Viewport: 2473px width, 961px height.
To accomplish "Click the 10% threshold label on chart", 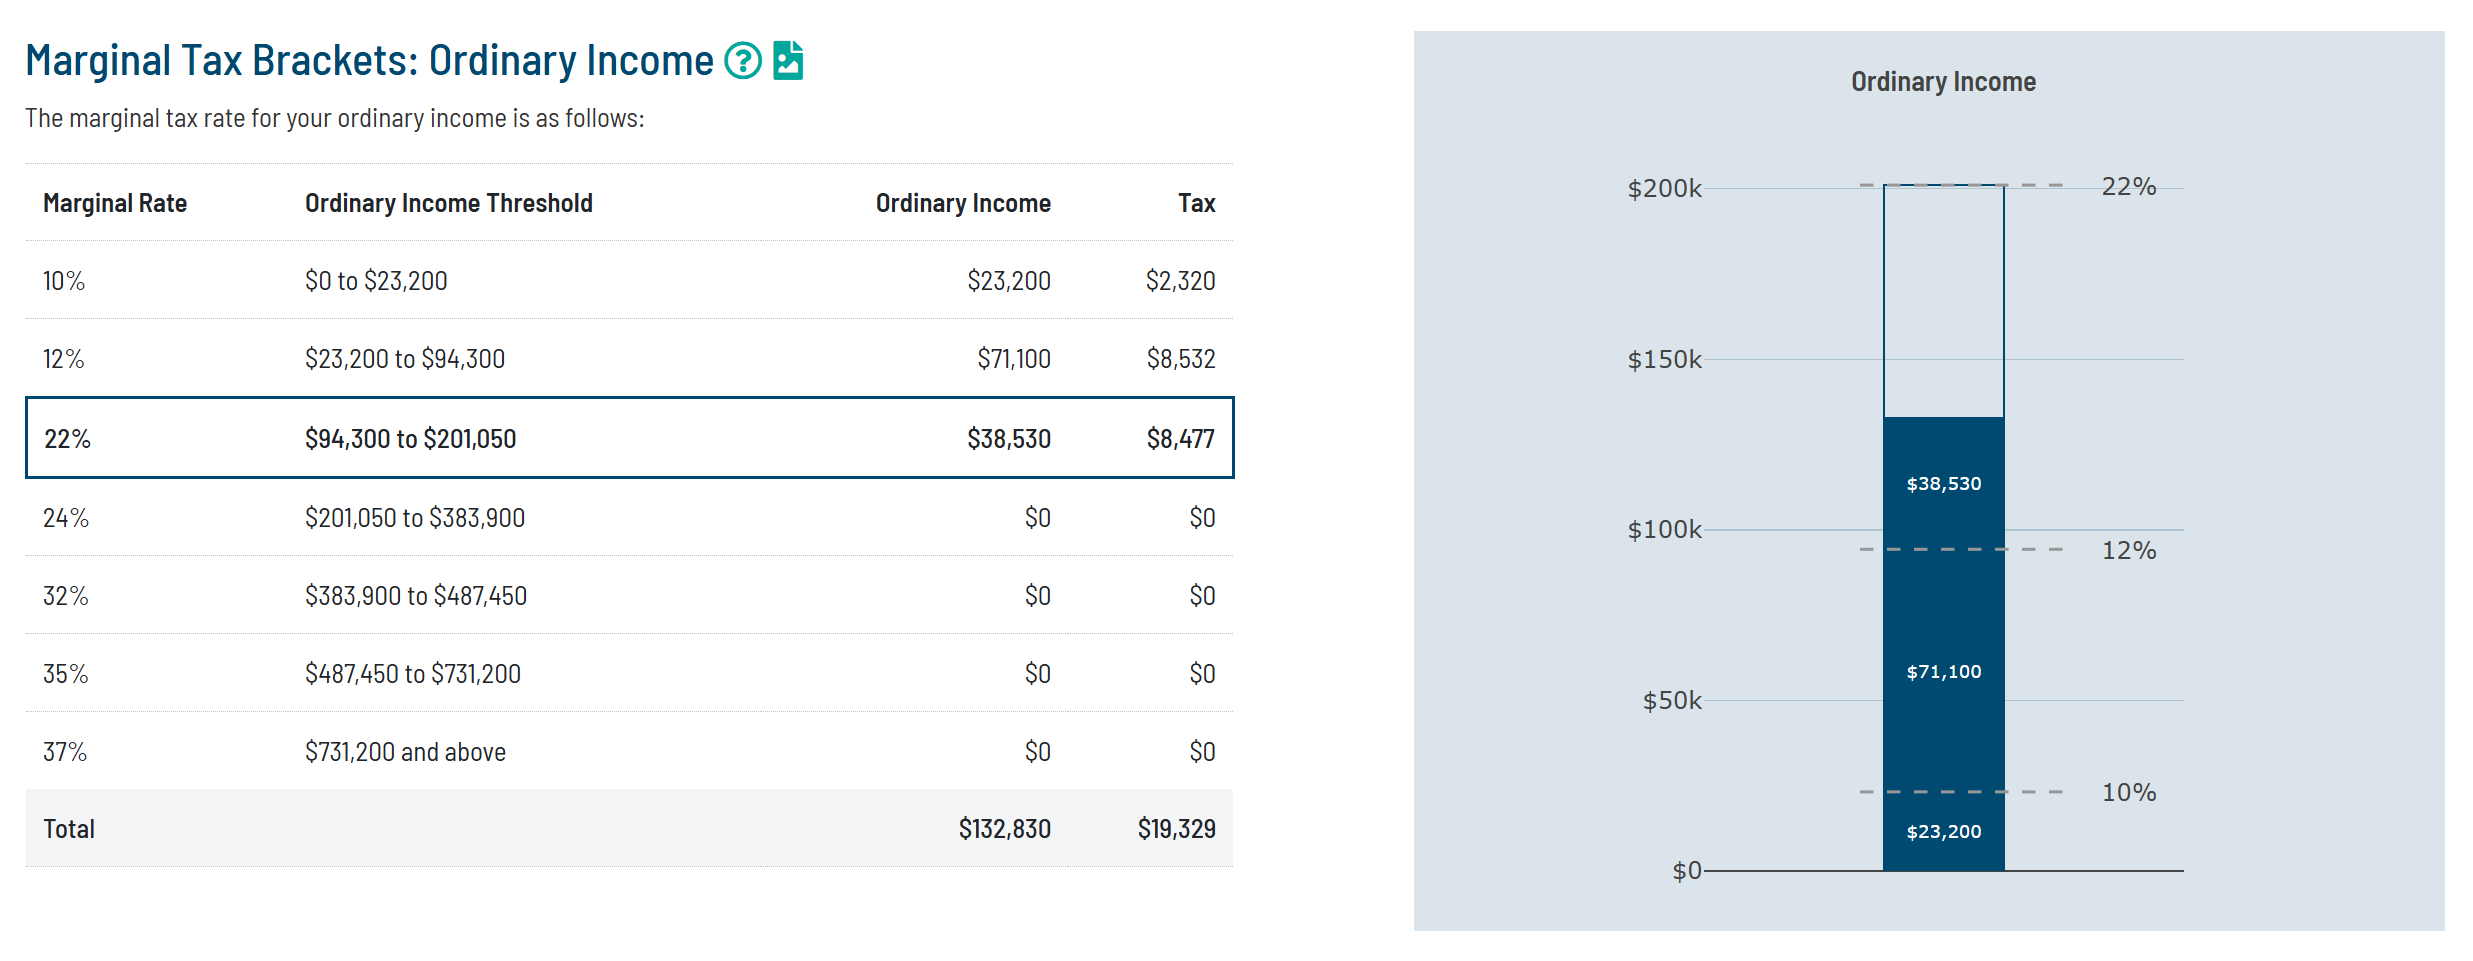I will (2127, 792).
